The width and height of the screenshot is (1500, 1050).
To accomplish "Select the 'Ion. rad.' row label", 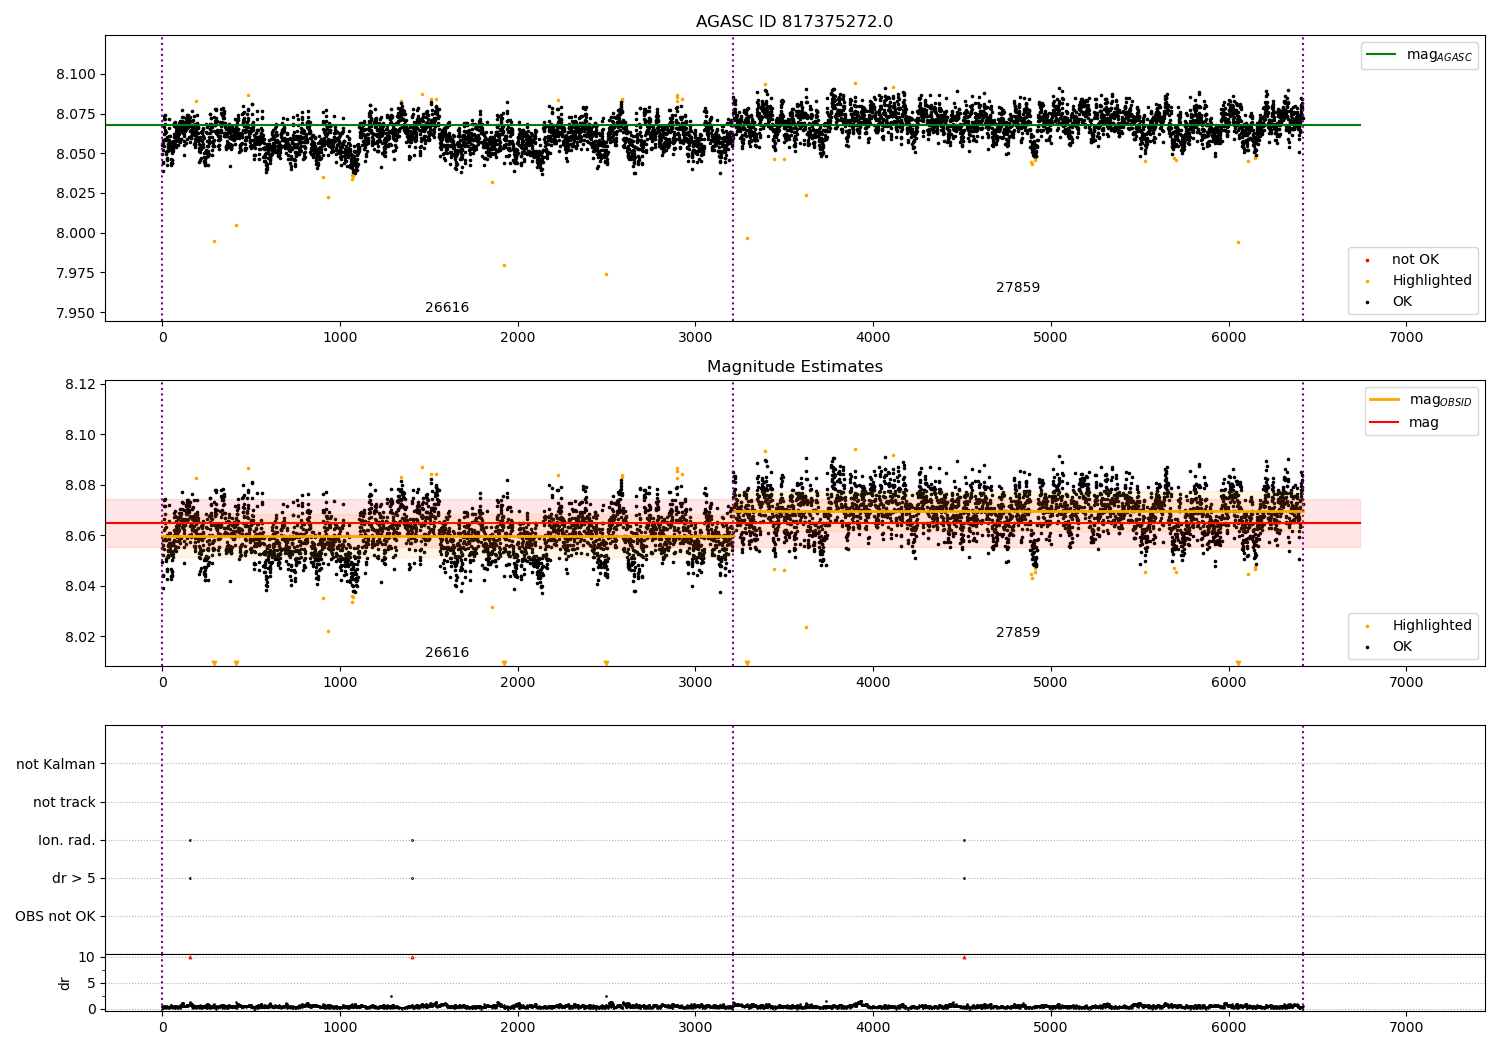I will 67,840.
